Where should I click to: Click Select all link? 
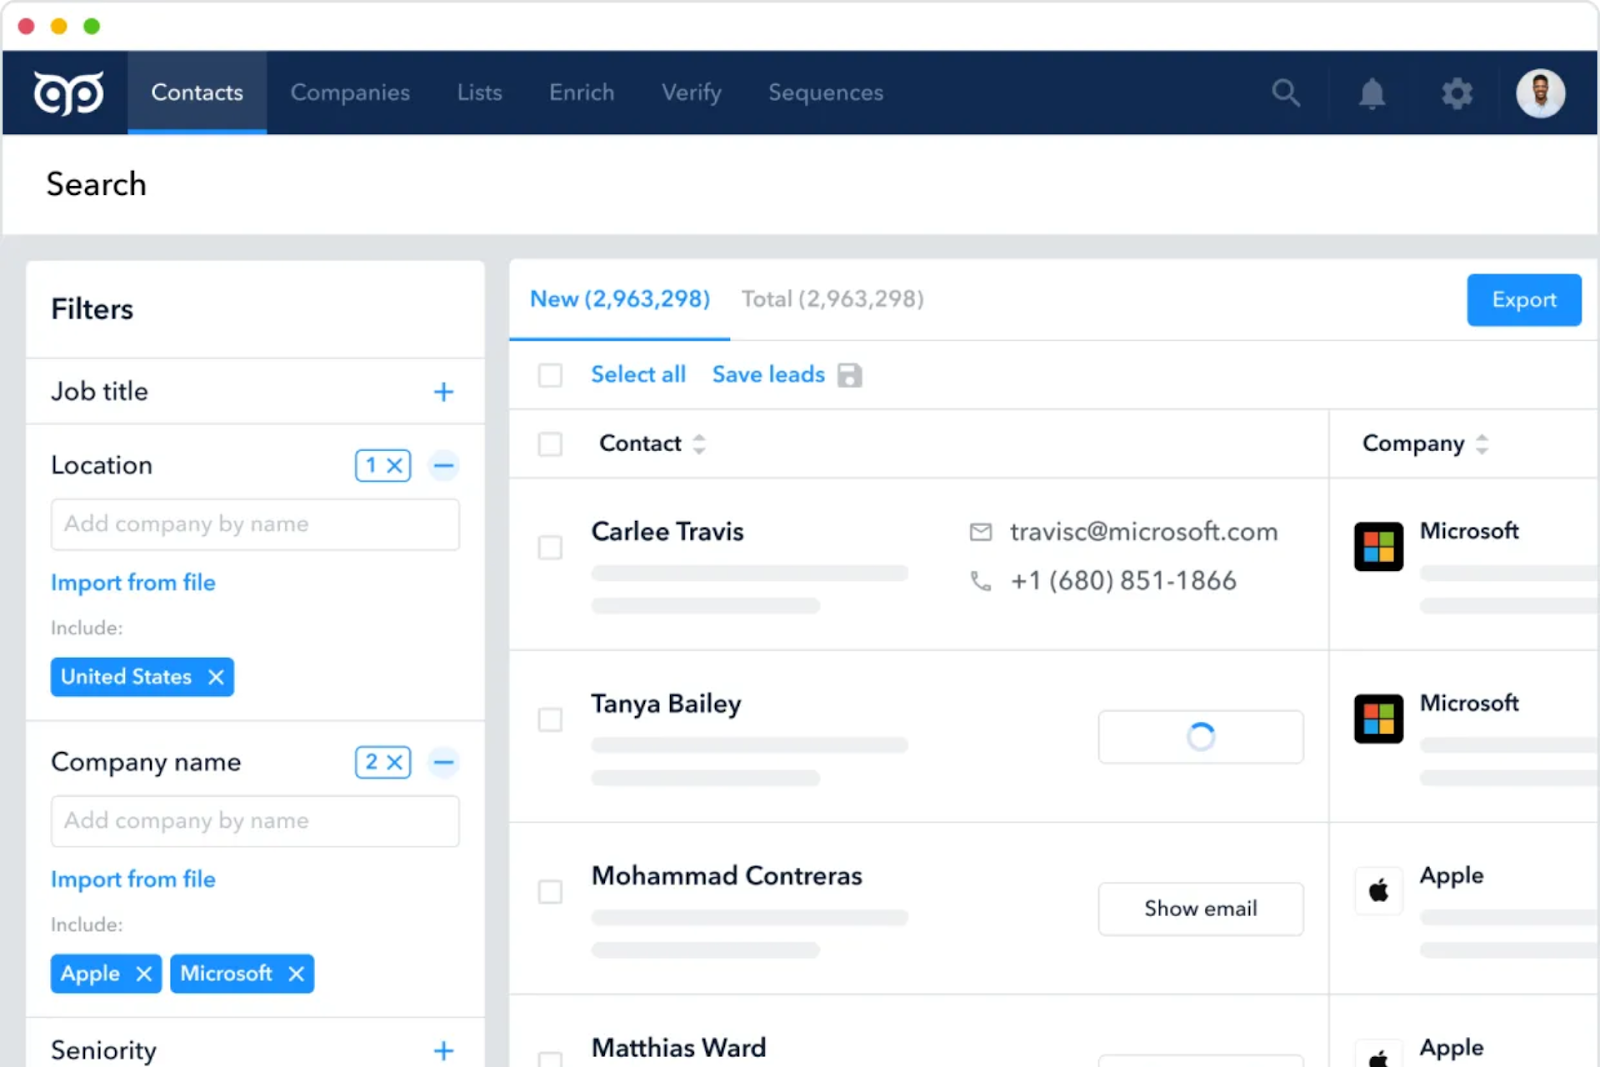pyautogui.click(x=638, y=375)
